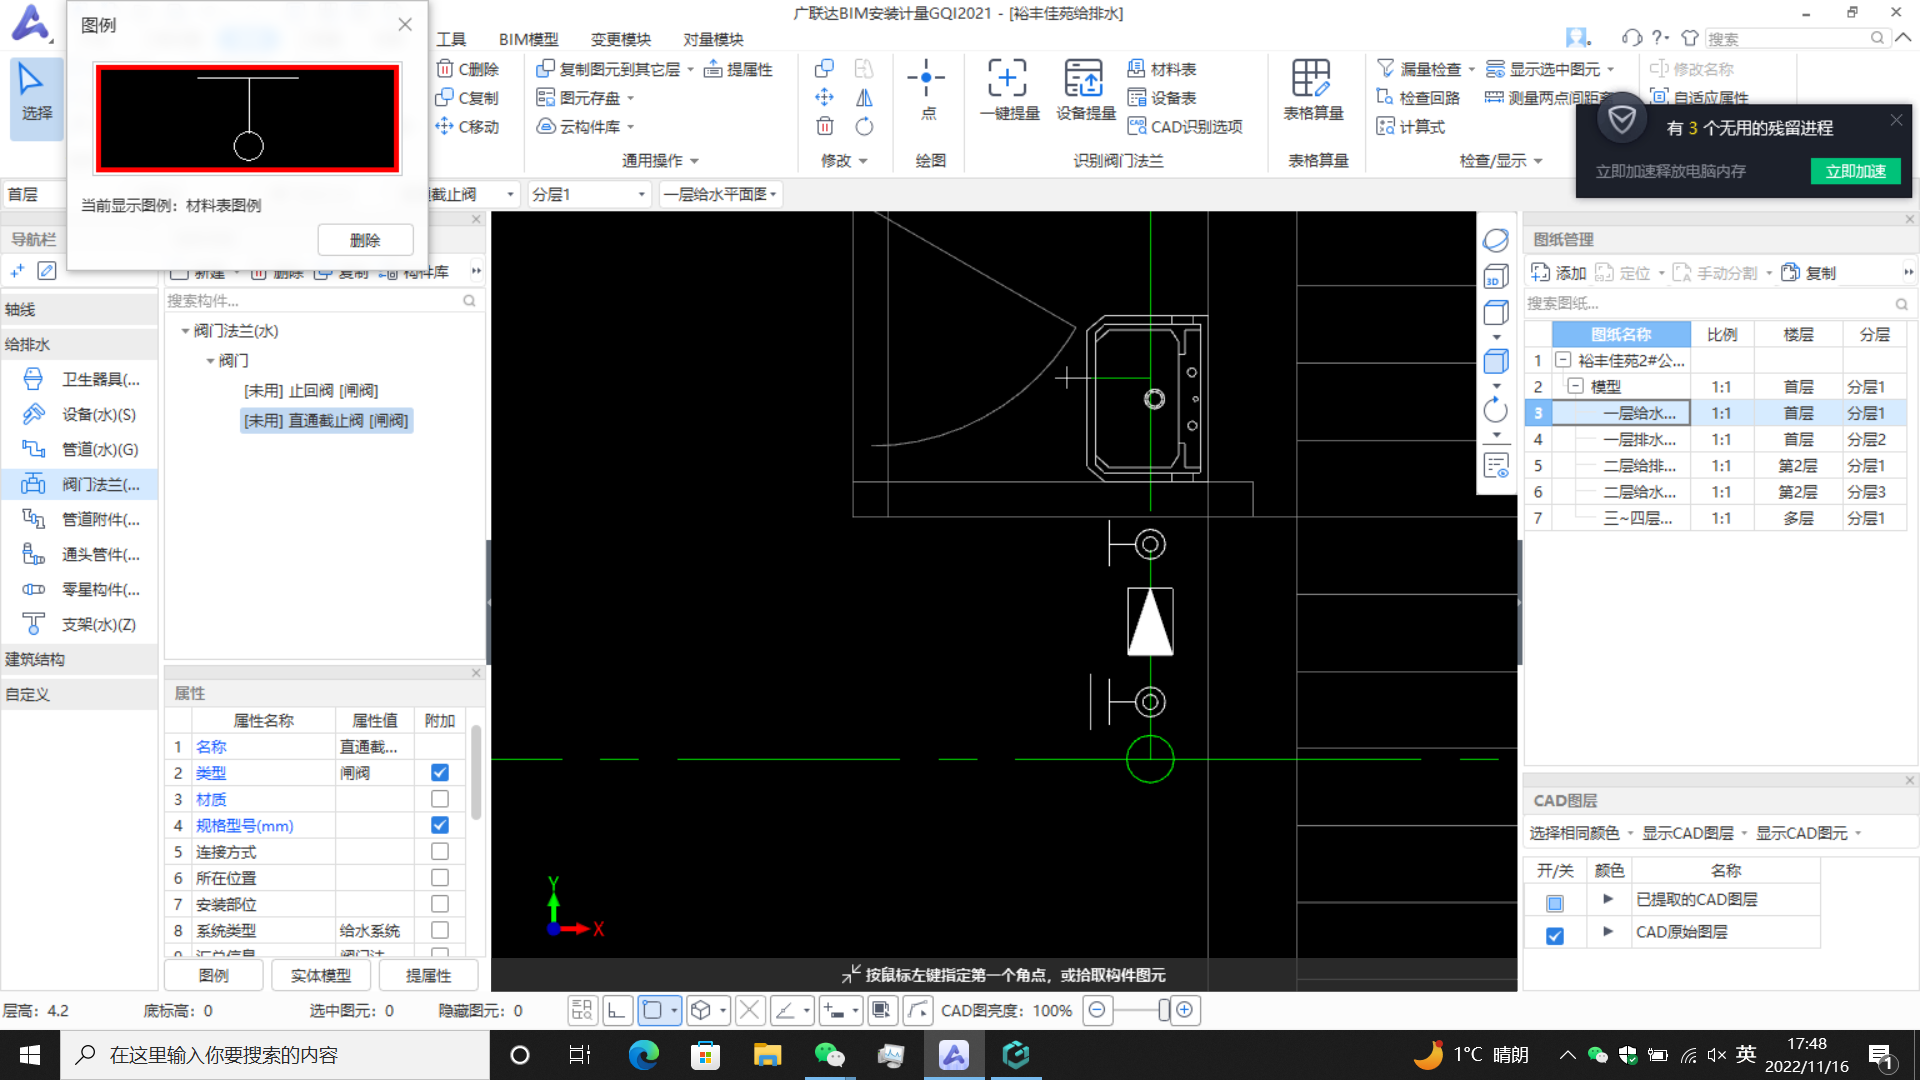
Task: Select 管道(水)(G) in navigation
Action: pyautogui.click(x=80, y=449)
